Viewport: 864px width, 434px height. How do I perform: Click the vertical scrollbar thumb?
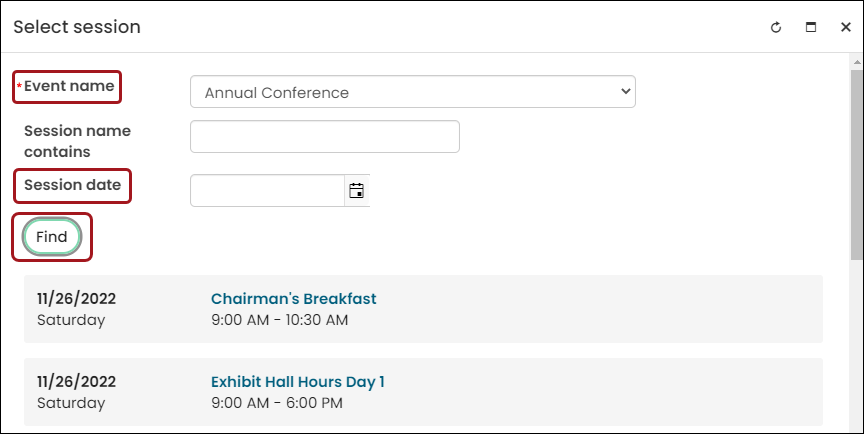tap(856, 164)
